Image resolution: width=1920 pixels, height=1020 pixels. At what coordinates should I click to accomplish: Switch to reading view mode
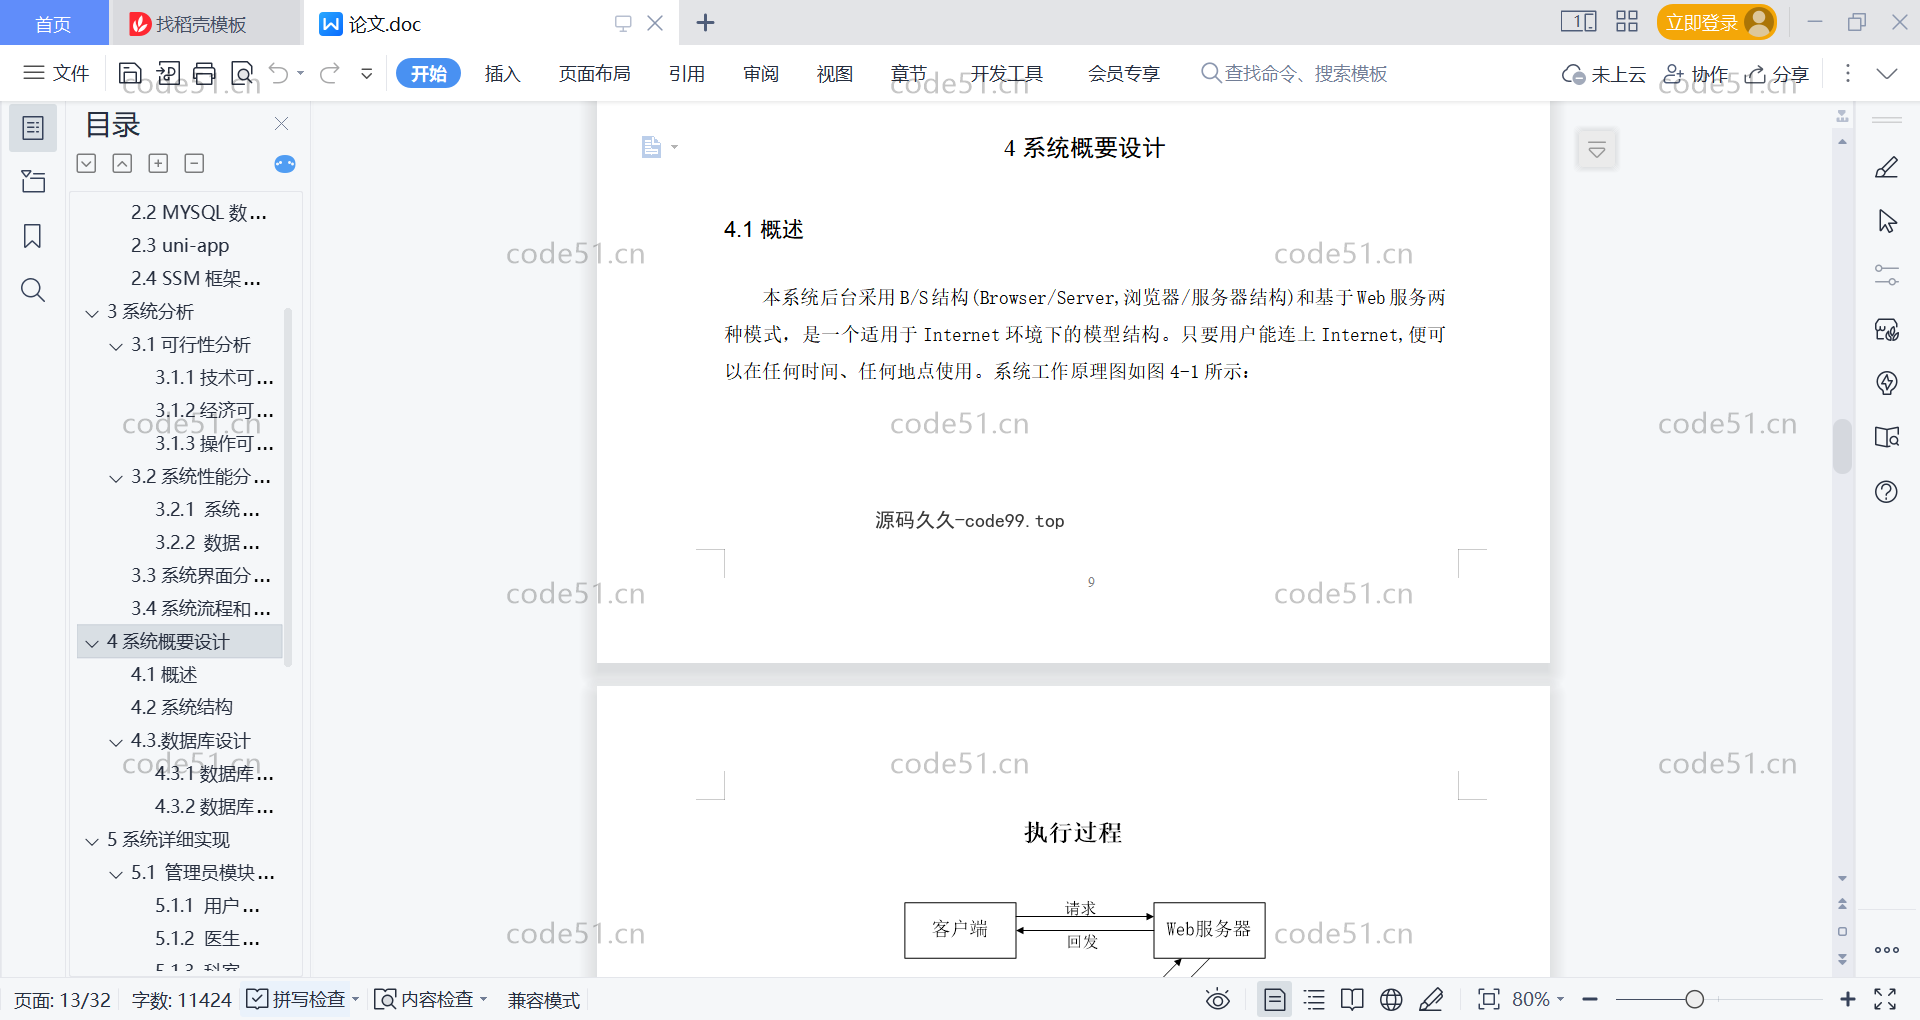pos(1352,999)
